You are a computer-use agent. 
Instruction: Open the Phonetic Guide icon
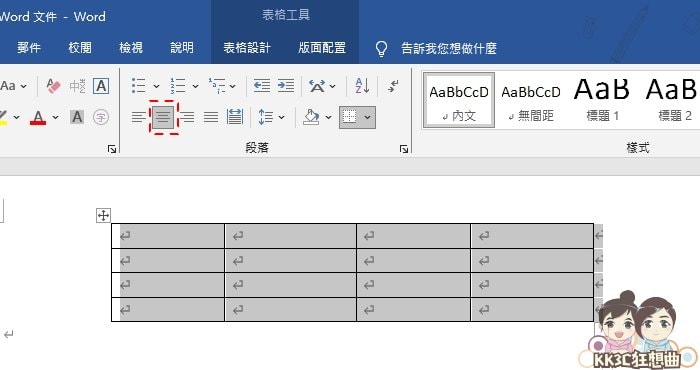coord(77,86)
